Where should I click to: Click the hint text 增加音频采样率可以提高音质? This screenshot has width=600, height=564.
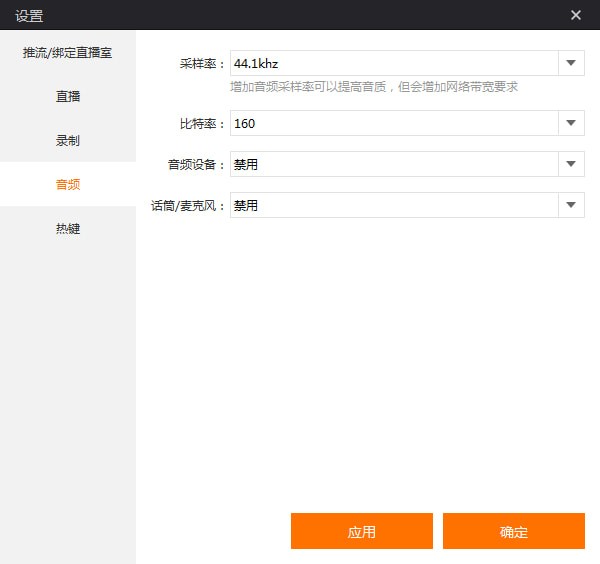pos(308,87)
